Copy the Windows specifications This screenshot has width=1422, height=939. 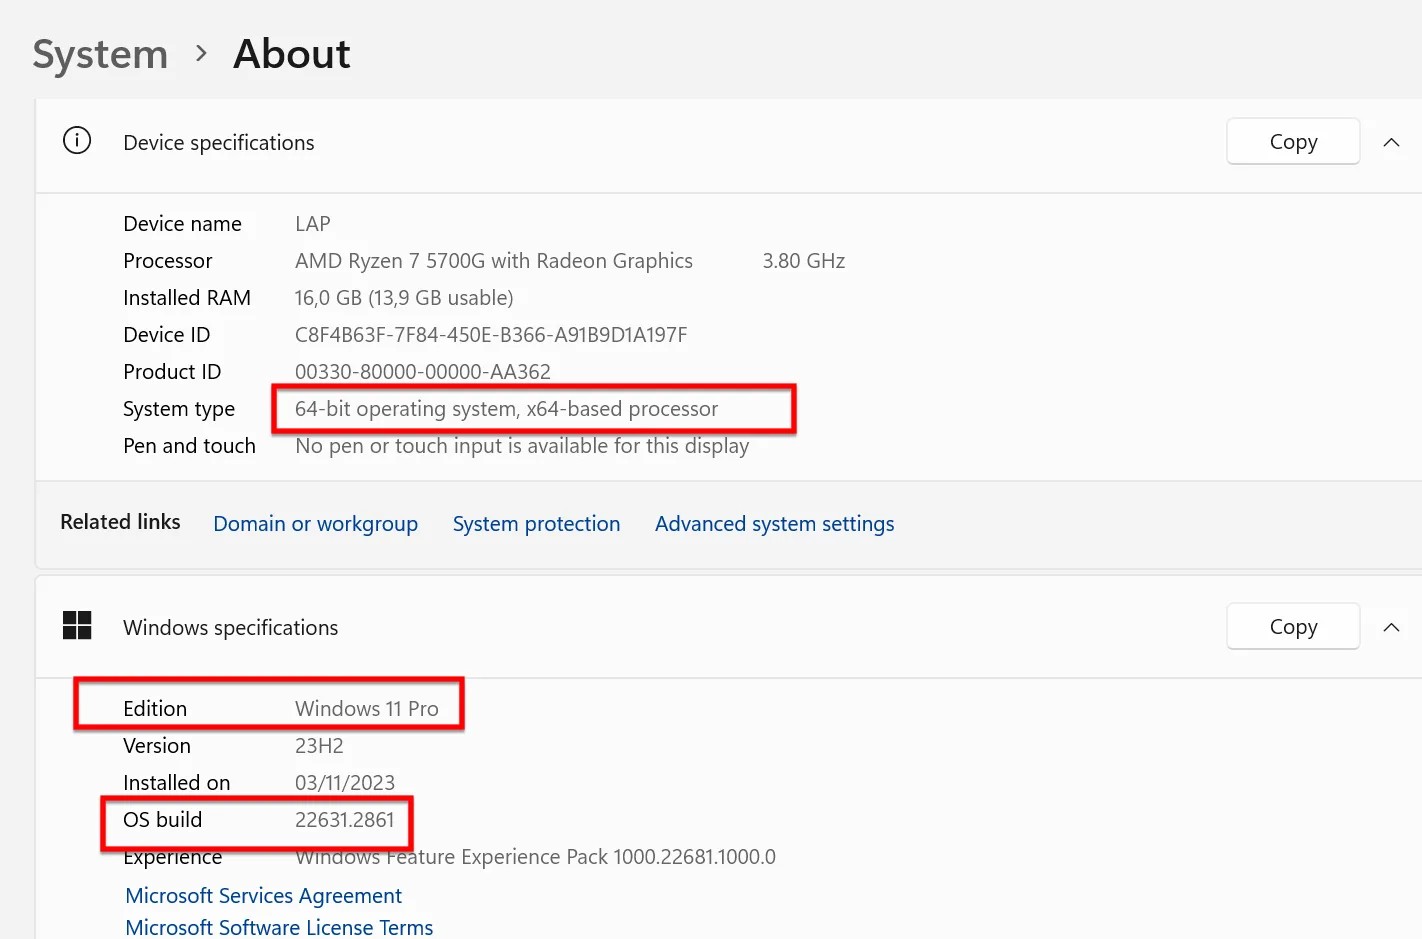1293,627
